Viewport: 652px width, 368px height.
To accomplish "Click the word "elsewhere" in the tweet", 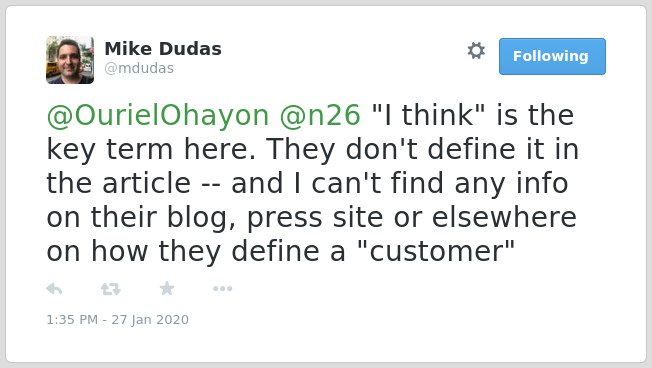I will pyautogui.click(x=504, y=217).
